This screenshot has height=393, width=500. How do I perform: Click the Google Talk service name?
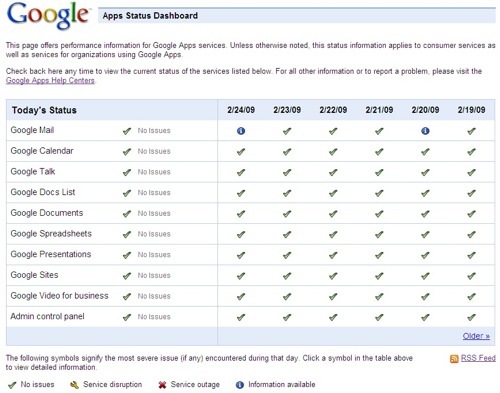(33, 171)
